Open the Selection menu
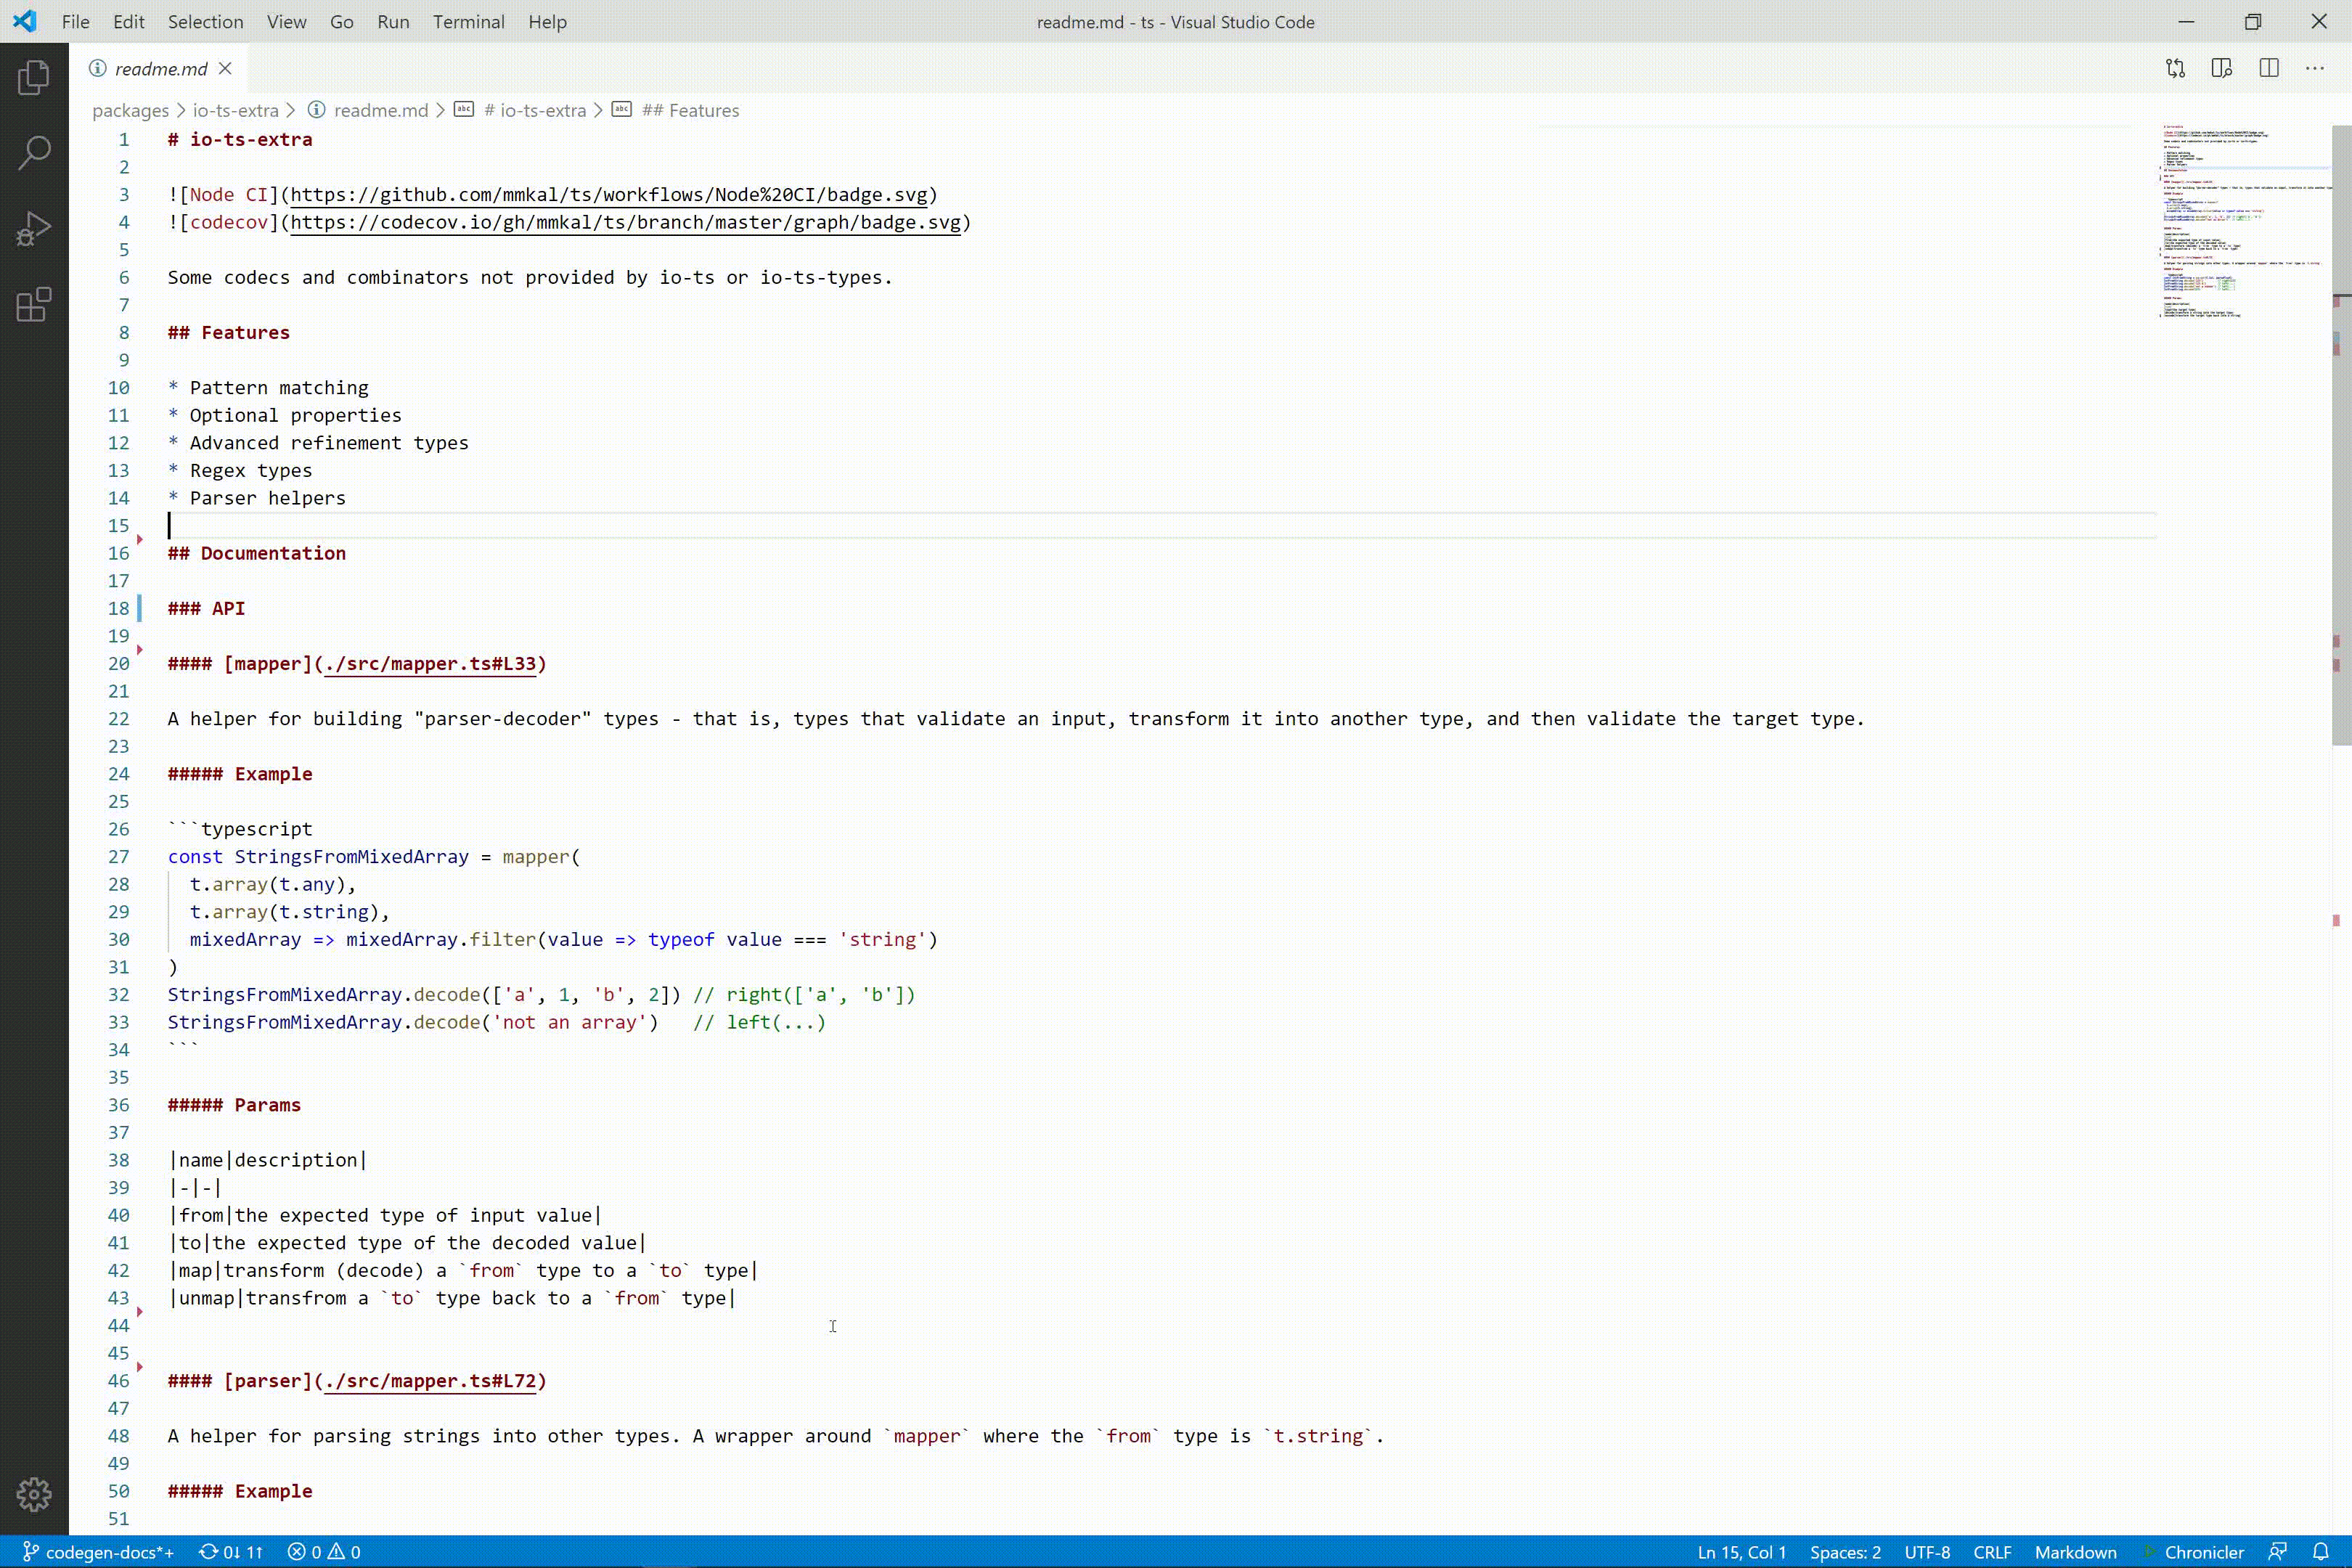Image resolution: width=2352 pixels, height=1568 pixels. pos(205,22)
